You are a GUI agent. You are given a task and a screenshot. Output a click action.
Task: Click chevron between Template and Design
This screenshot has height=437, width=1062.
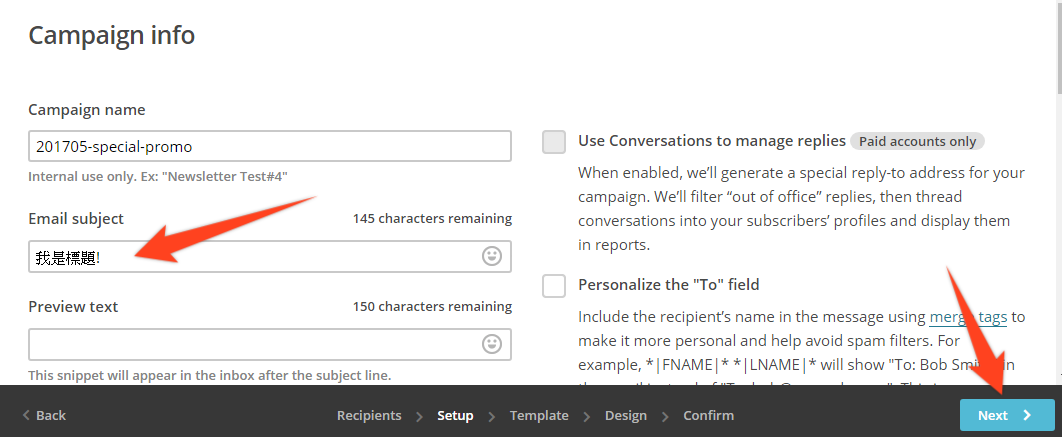(x=587, y=416)
